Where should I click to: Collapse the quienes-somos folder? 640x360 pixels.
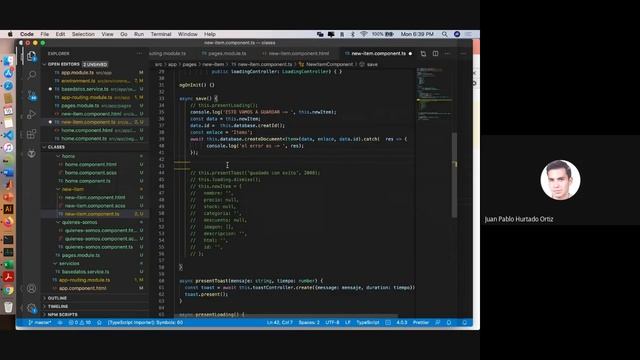coord(79,222)
